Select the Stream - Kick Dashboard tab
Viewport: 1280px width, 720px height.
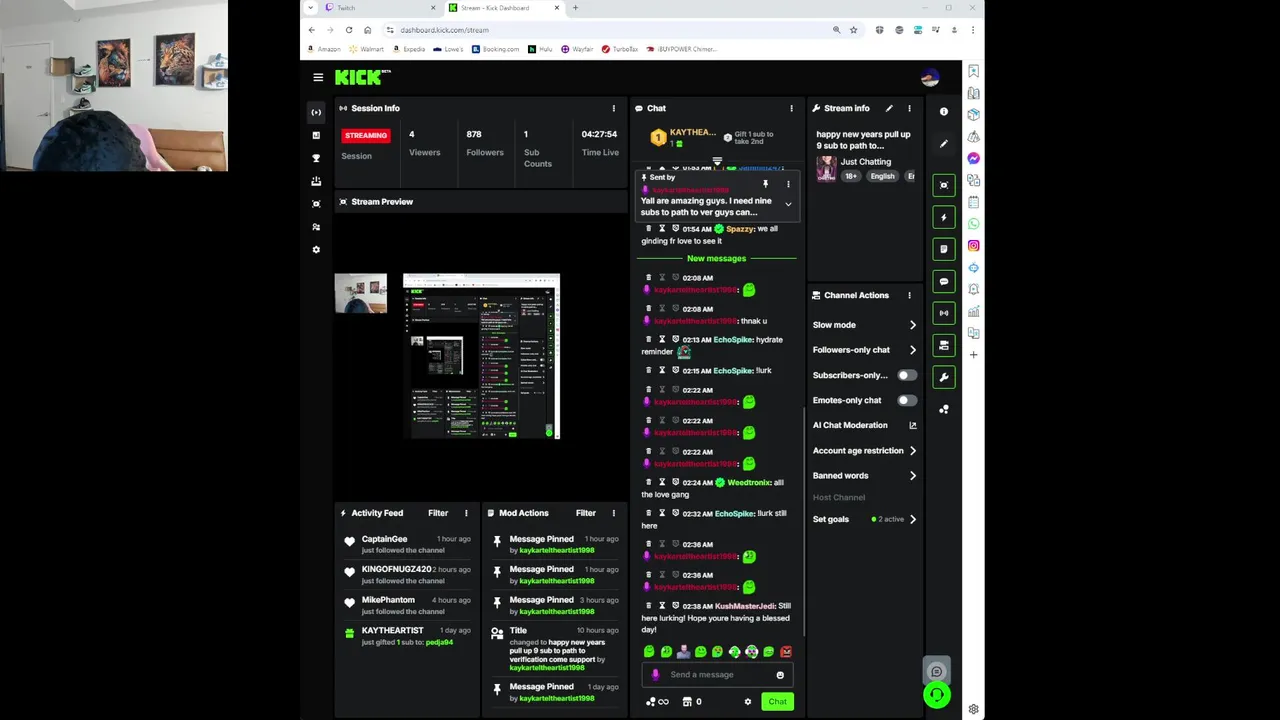coord(503,8)
